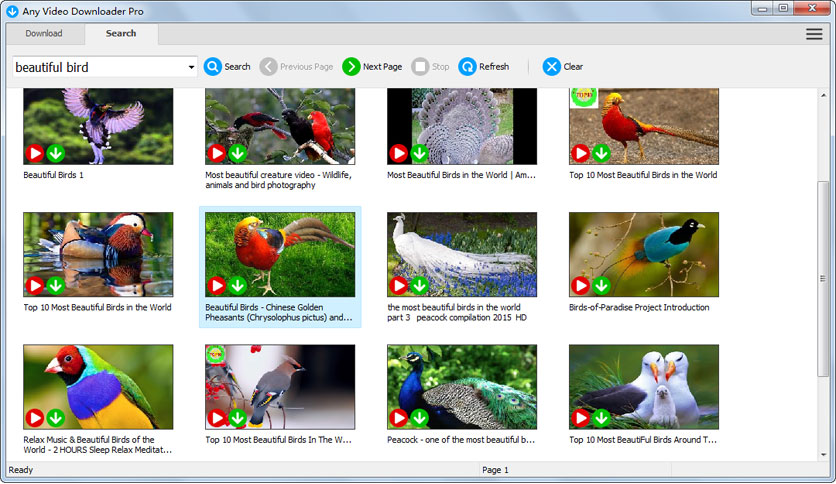Select the seagull family thumbnail
The height and width of the screenshot is (484, 836).
pos(644,386)
